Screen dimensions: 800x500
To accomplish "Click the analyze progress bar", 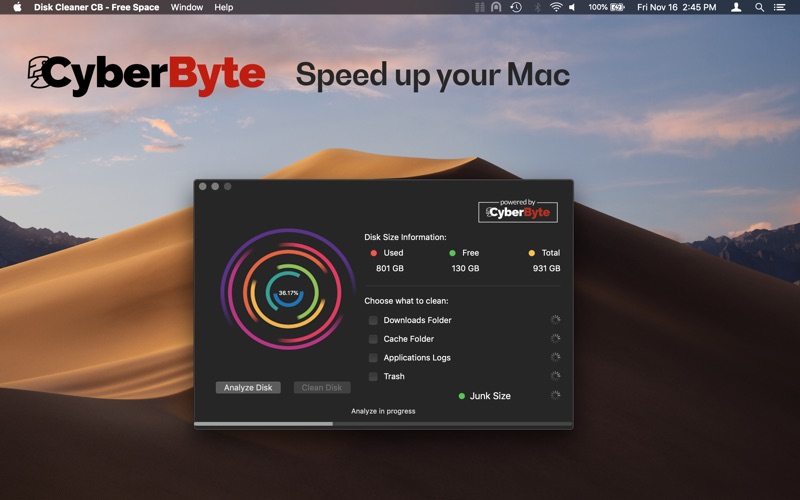I will coord(383,424).
